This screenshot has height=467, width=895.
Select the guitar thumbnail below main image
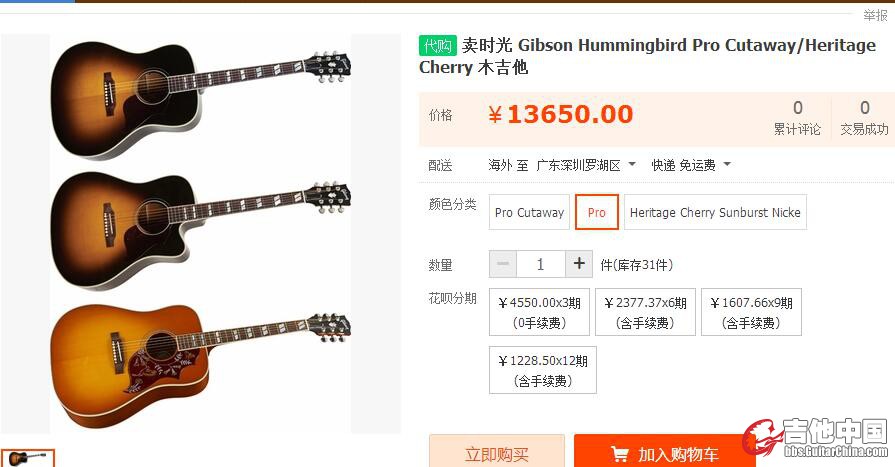click(27, 458)
